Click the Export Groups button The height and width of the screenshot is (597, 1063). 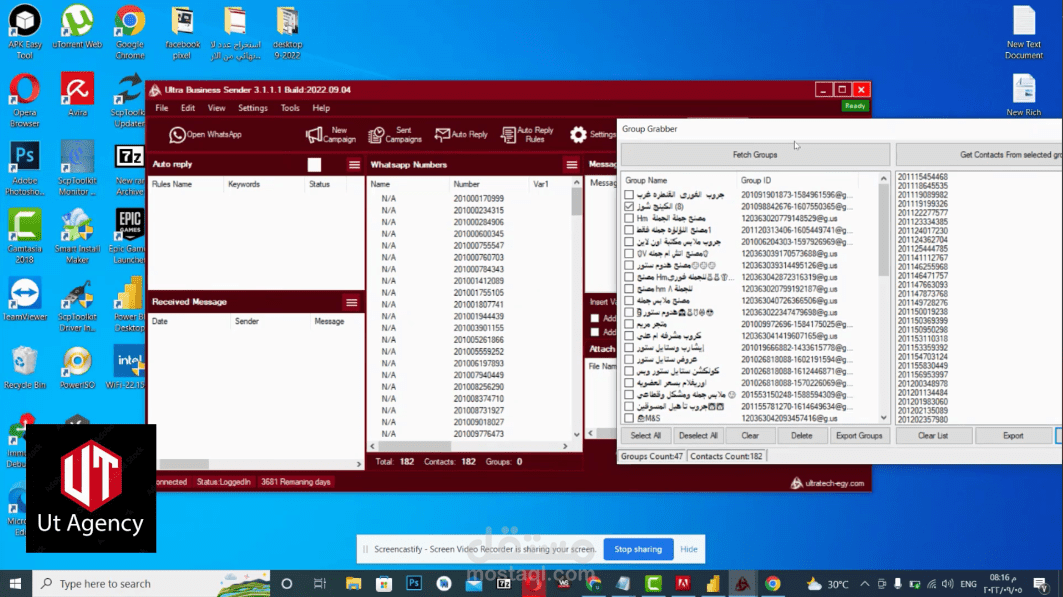(859, 436)
